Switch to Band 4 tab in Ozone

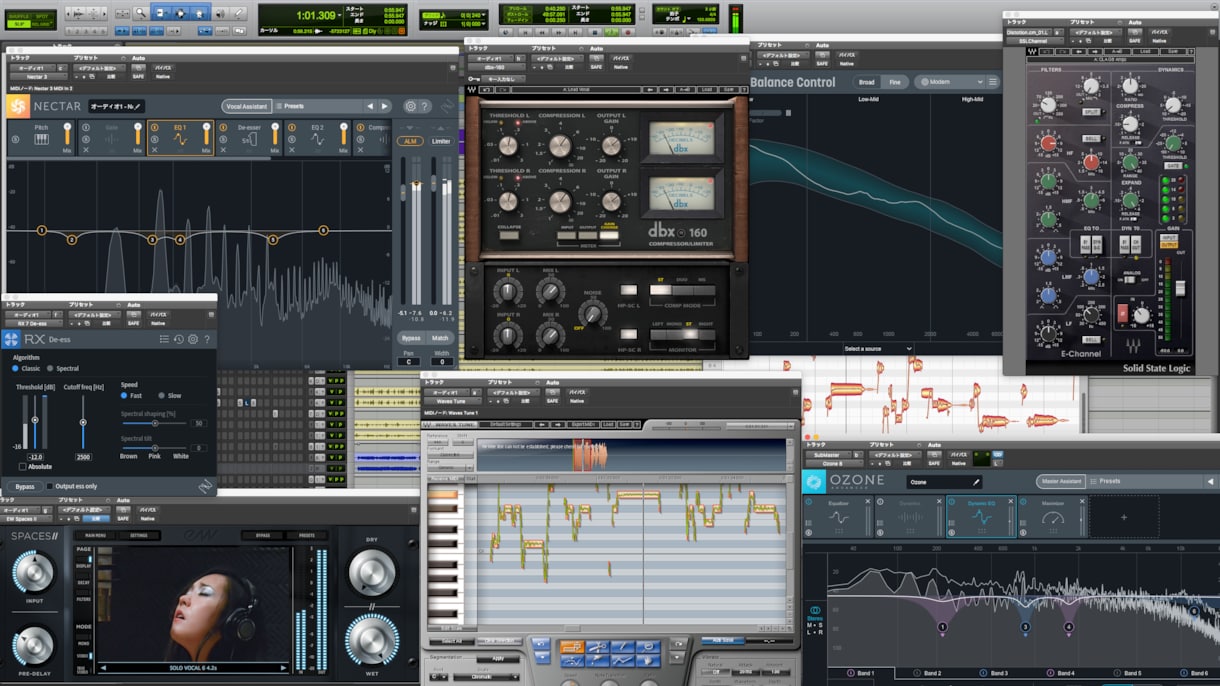point(1060,673)
